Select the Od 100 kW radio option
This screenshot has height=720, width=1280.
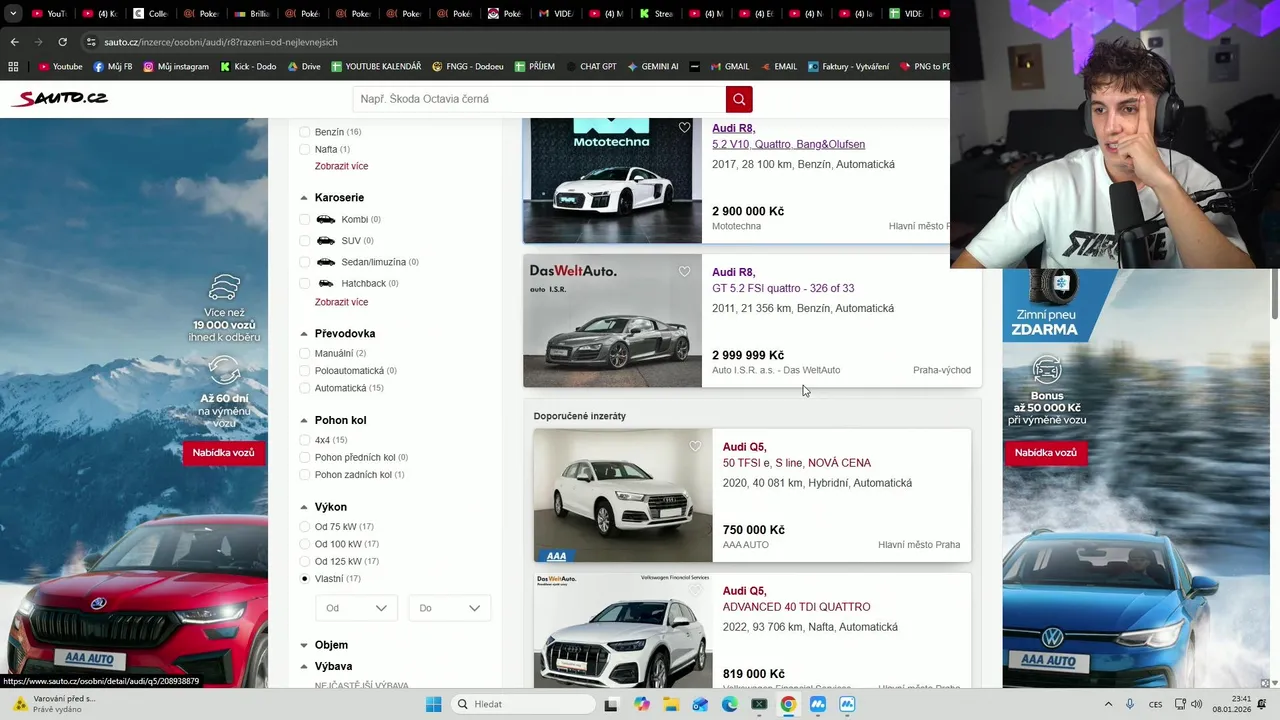click(305, 544)
